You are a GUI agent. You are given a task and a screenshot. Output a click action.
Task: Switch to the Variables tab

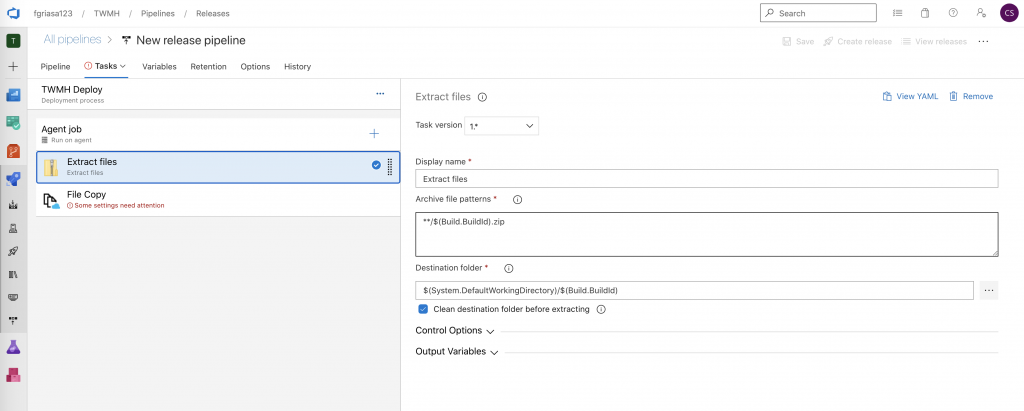pos(159,66)
